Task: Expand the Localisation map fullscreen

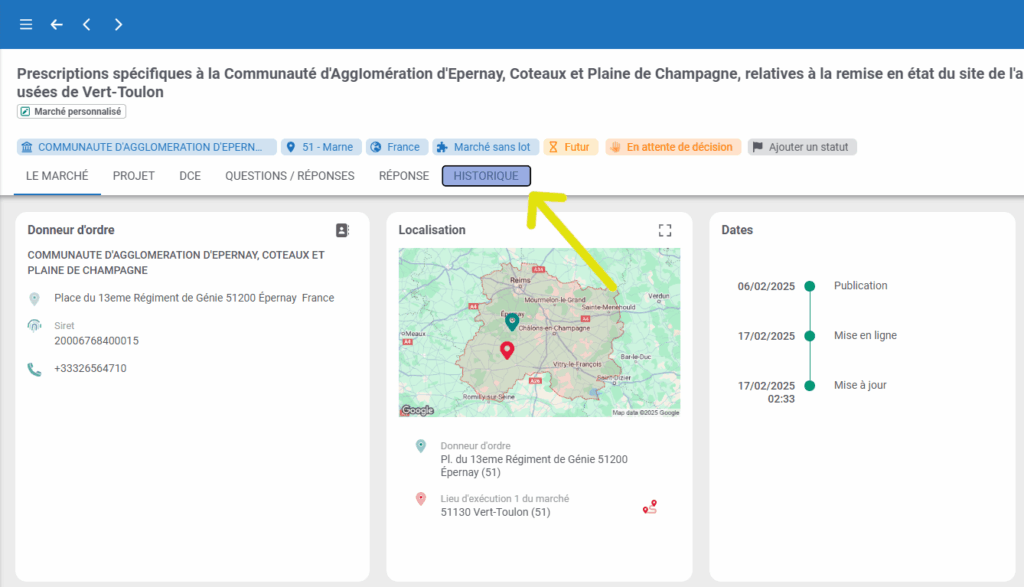Action: pyautogui.click(x=665, y=230)
